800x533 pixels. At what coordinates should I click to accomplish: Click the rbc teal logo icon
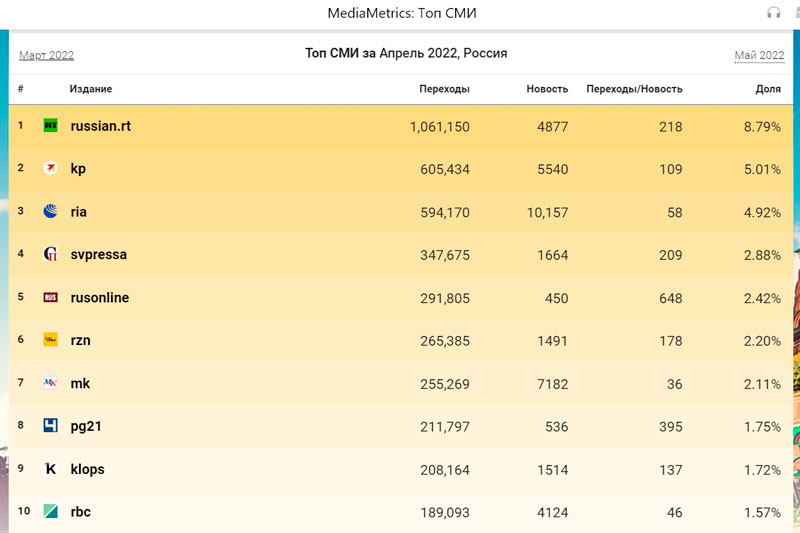point(50,512)
